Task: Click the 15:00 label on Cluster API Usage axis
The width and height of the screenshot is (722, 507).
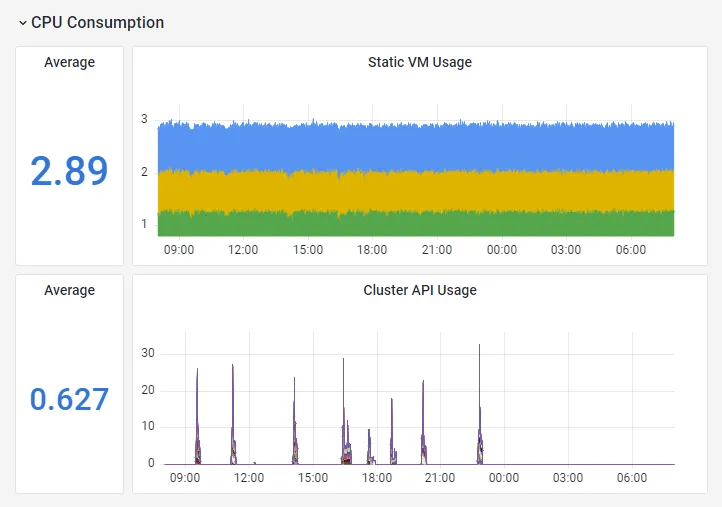Action: click(x=313, y=478)
